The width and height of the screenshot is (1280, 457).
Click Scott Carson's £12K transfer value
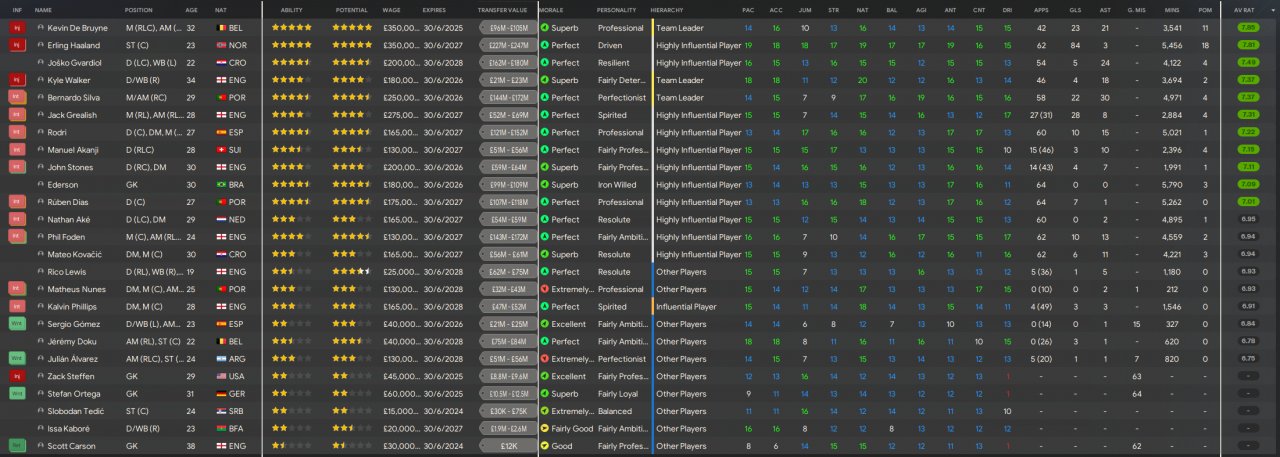(x=506, y=446)
